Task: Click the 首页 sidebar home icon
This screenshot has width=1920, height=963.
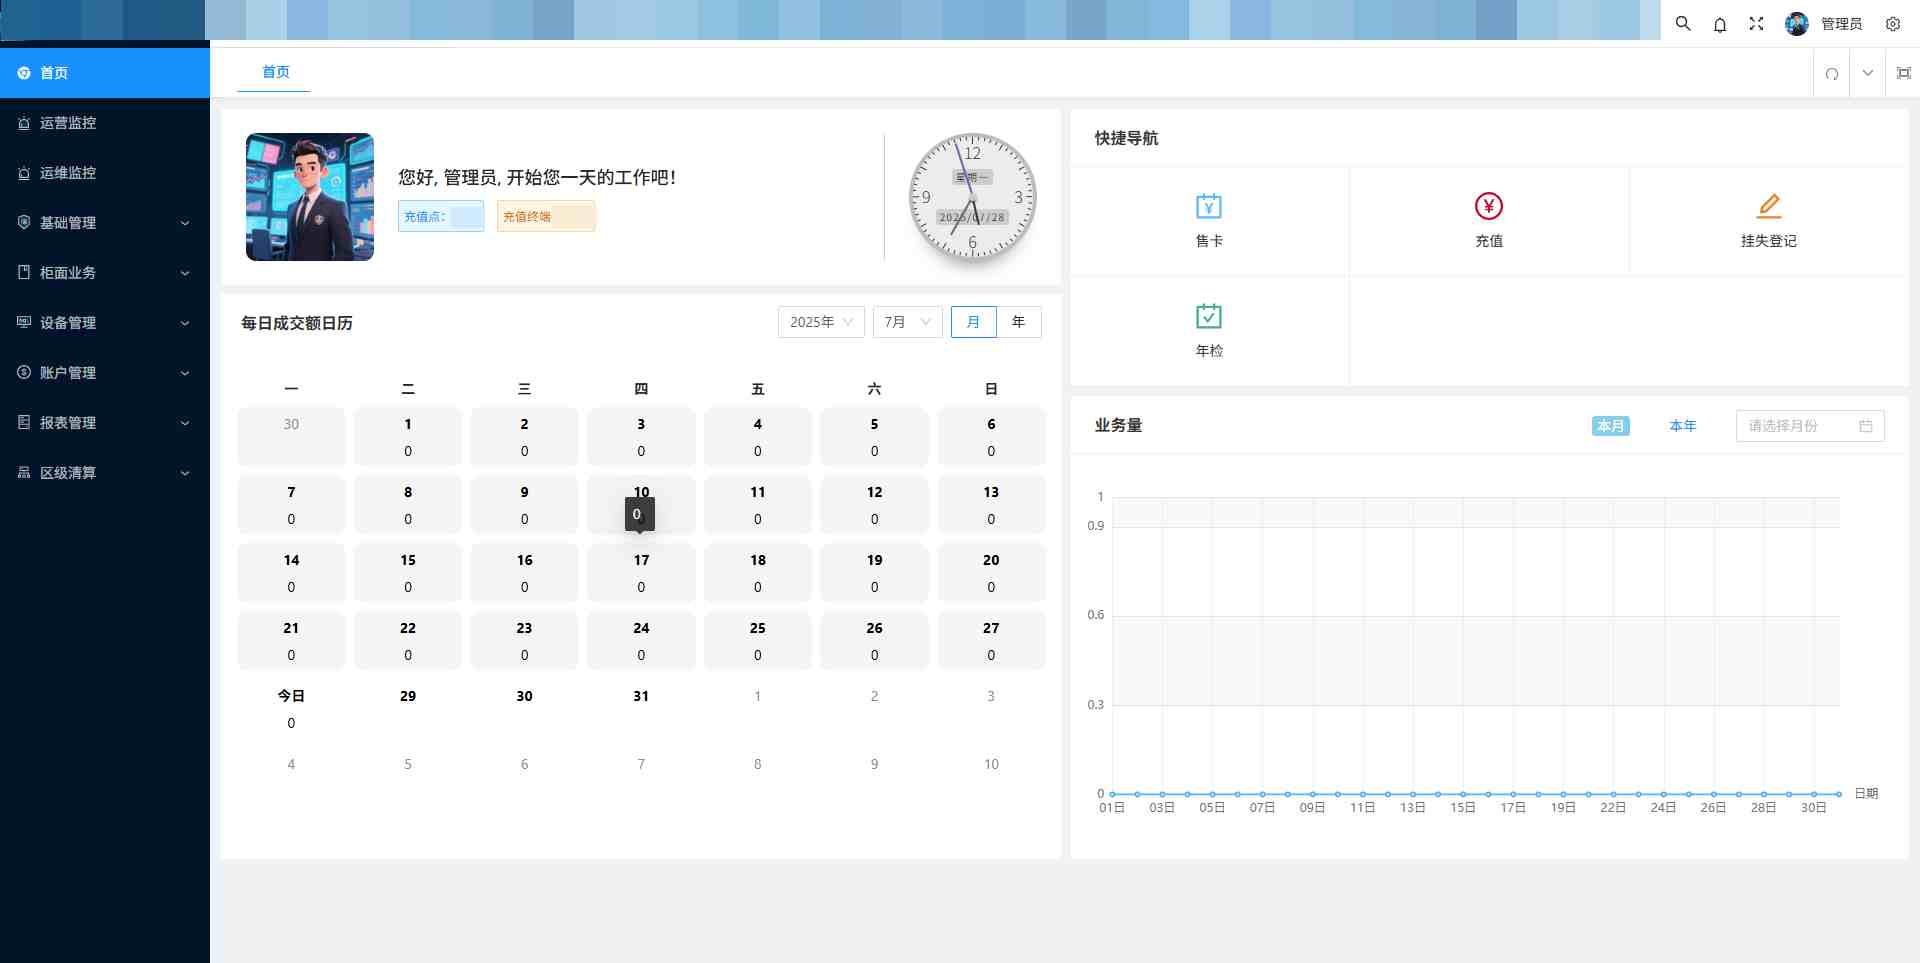Action: click(24, 73)
